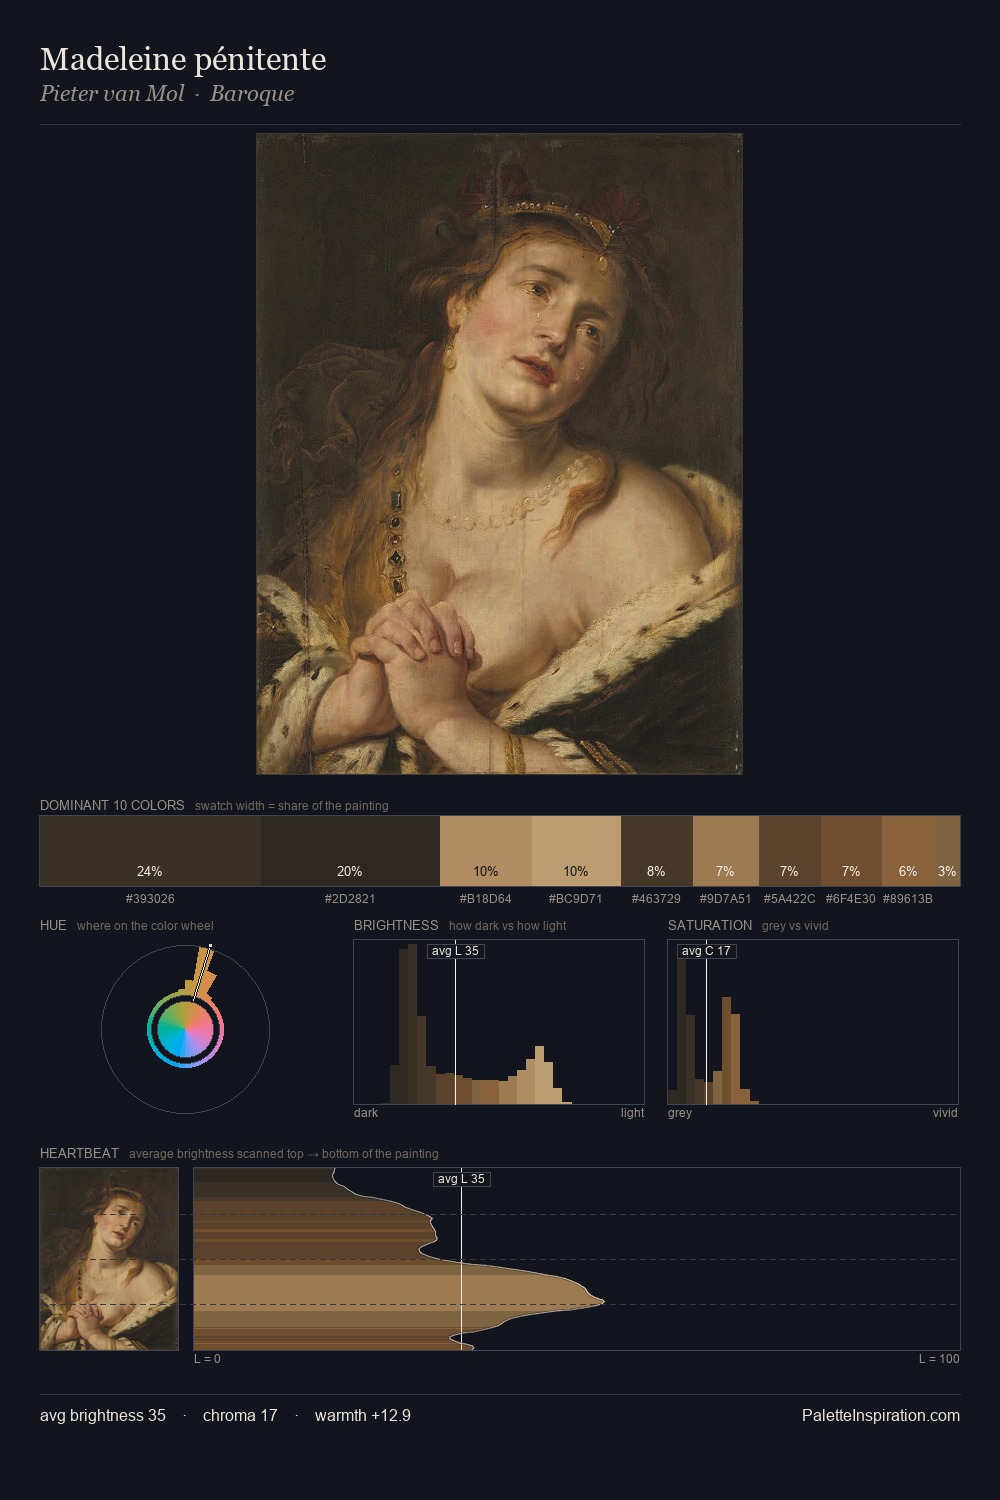Screen dimensions: 1000x1500
Task: Click the 'avg L 35' label in brightness histogram
Action: click(455, 951)
